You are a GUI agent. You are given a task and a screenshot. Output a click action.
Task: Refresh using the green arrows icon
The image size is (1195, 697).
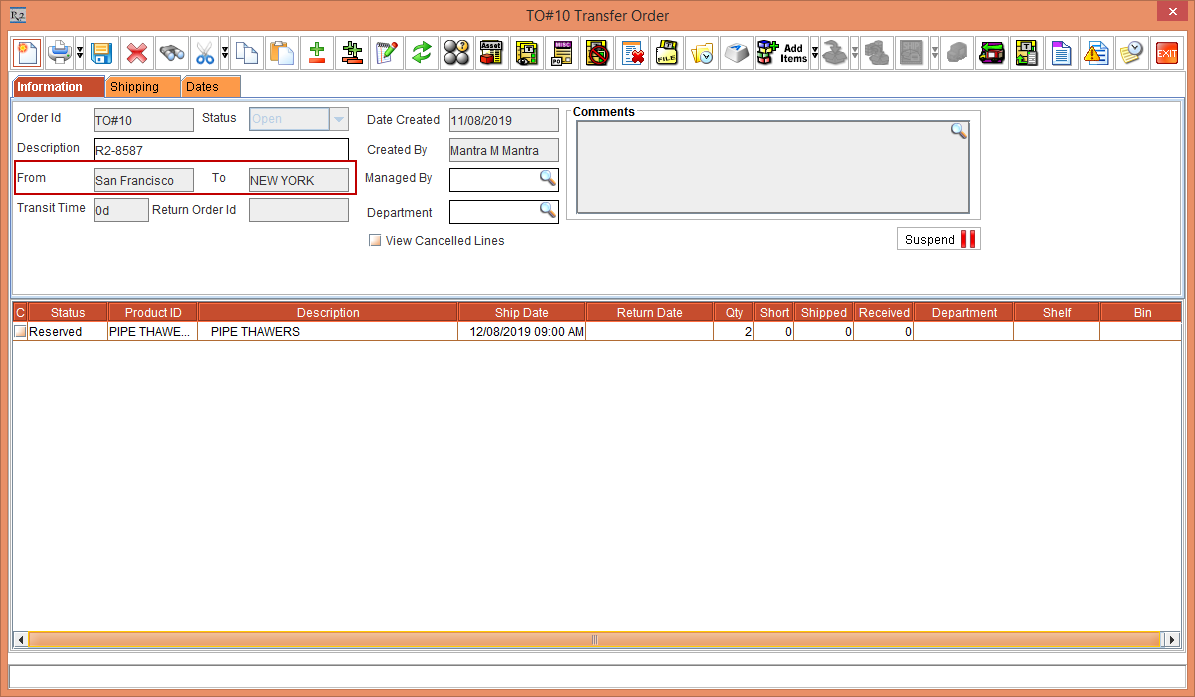pyautogui.click(x=421, y=53)
